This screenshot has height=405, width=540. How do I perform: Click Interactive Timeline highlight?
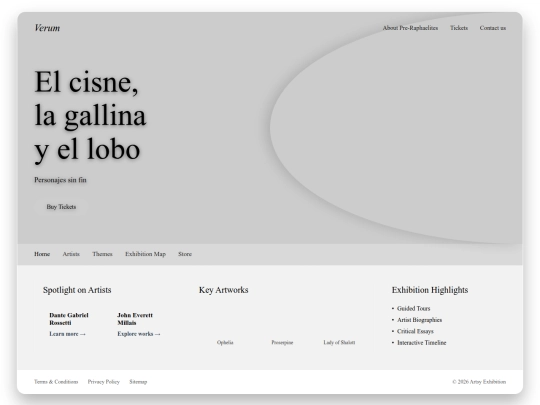pyautogui.click(x=422, y=342)
